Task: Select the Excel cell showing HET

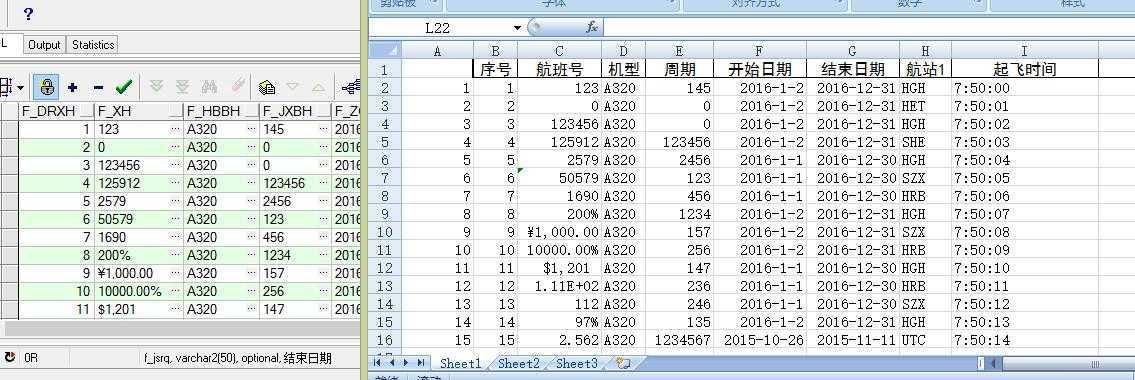Action: click(x=926, y=106)
